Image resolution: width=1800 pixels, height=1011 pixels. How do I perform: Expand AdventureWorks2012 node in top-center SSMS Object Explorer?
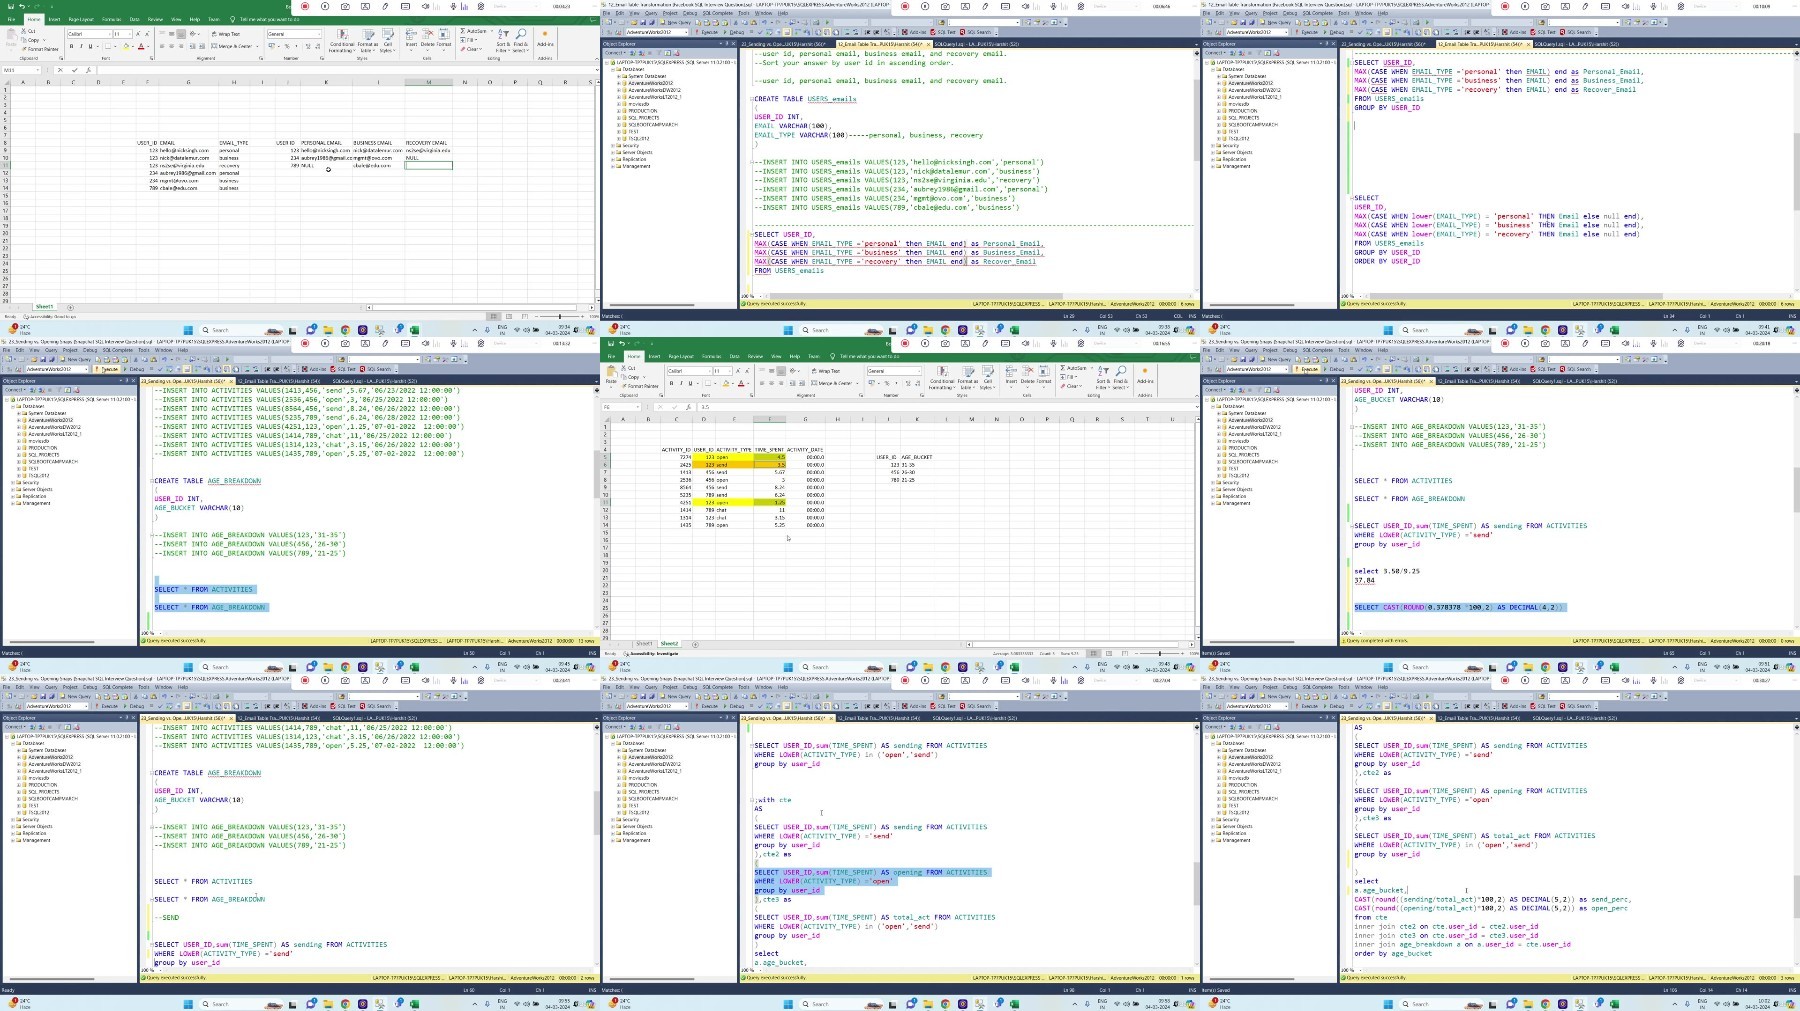[621, 83]
